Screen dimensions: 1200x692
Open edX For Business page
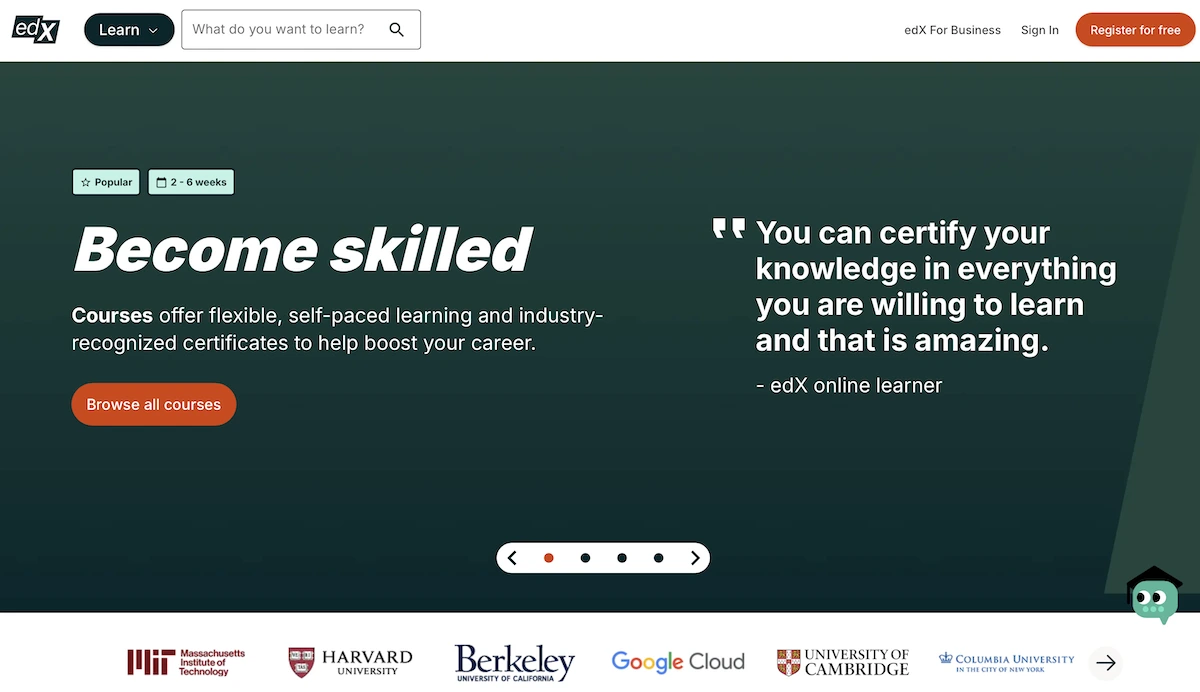click(952, 30)
